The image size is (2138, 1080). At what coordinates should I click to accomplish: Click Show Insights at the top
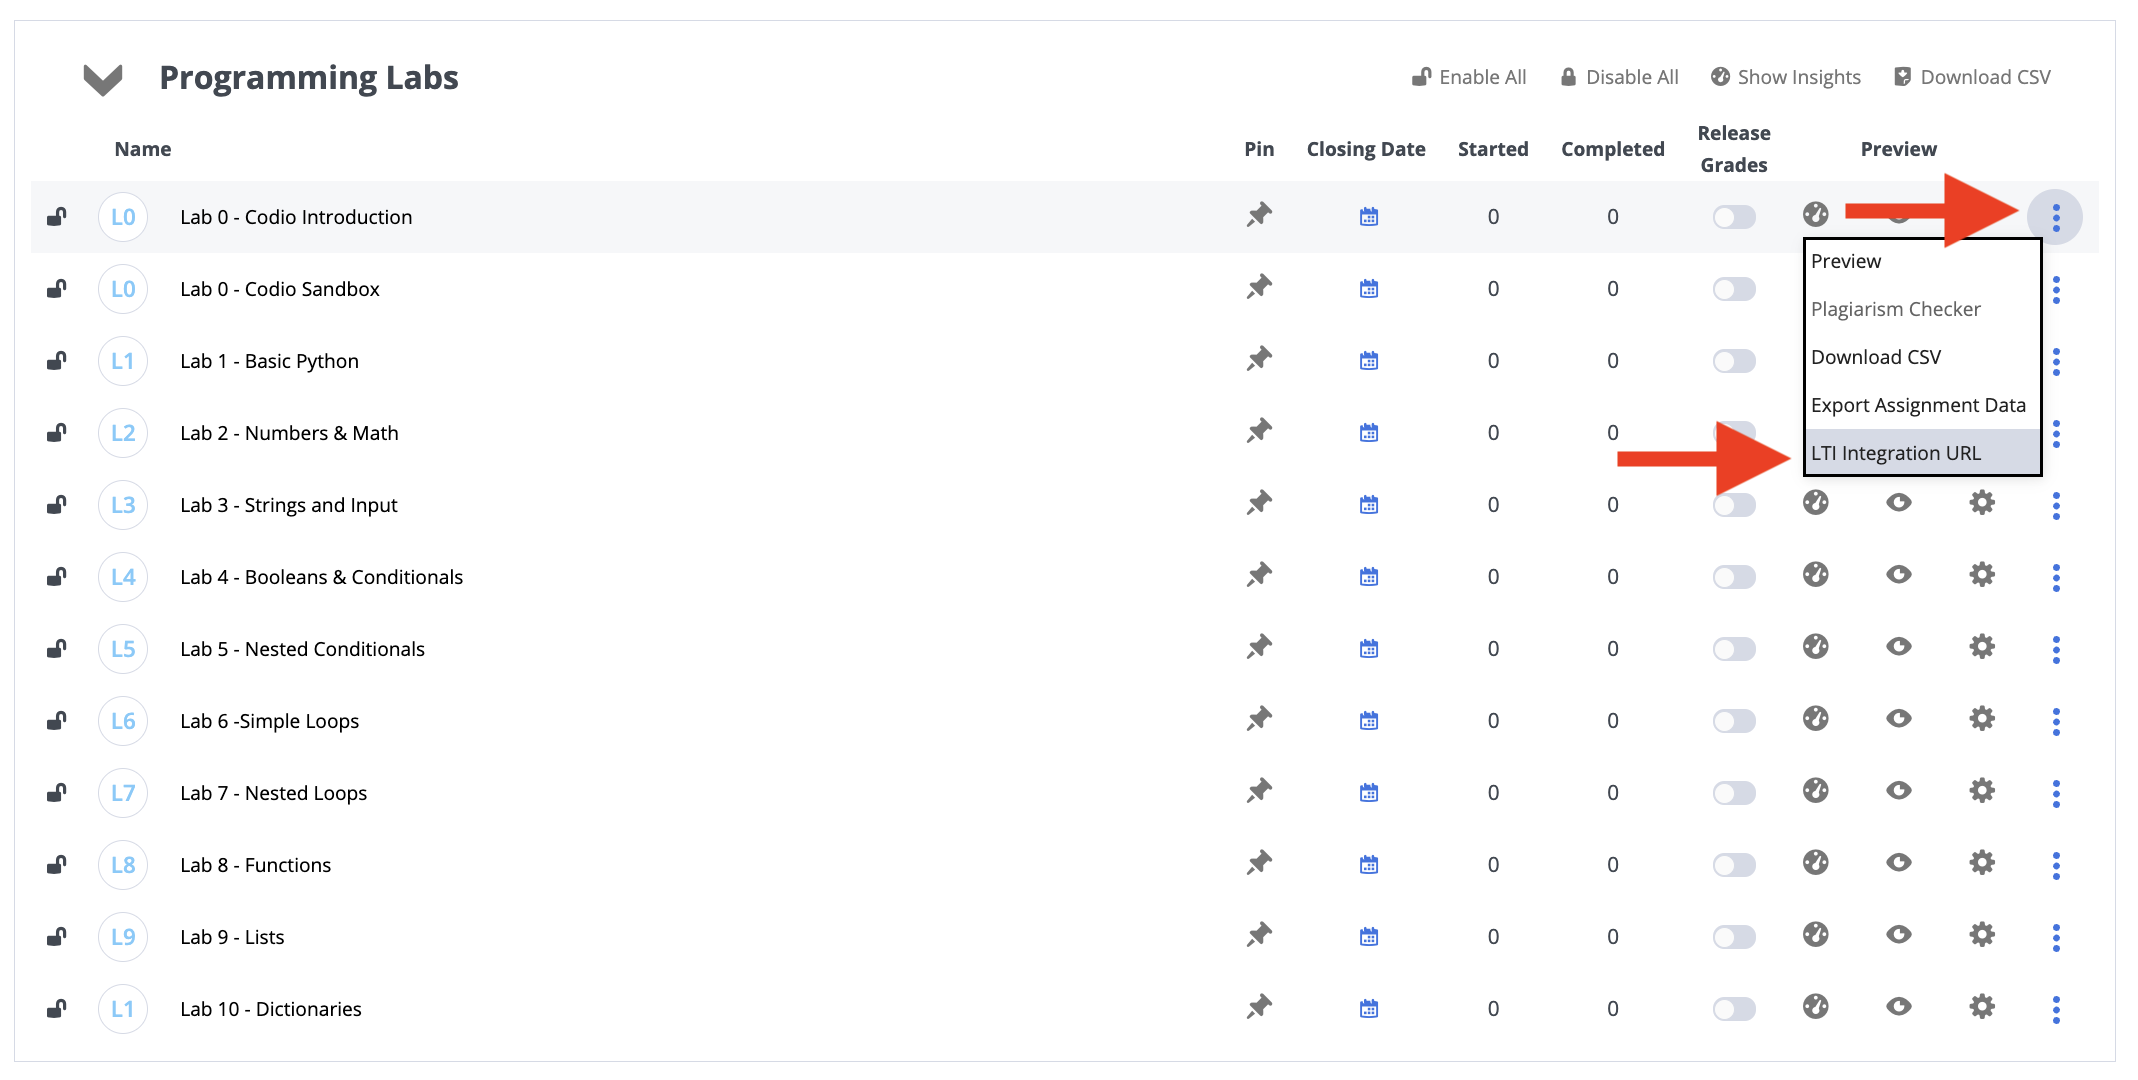[1786, 77]
